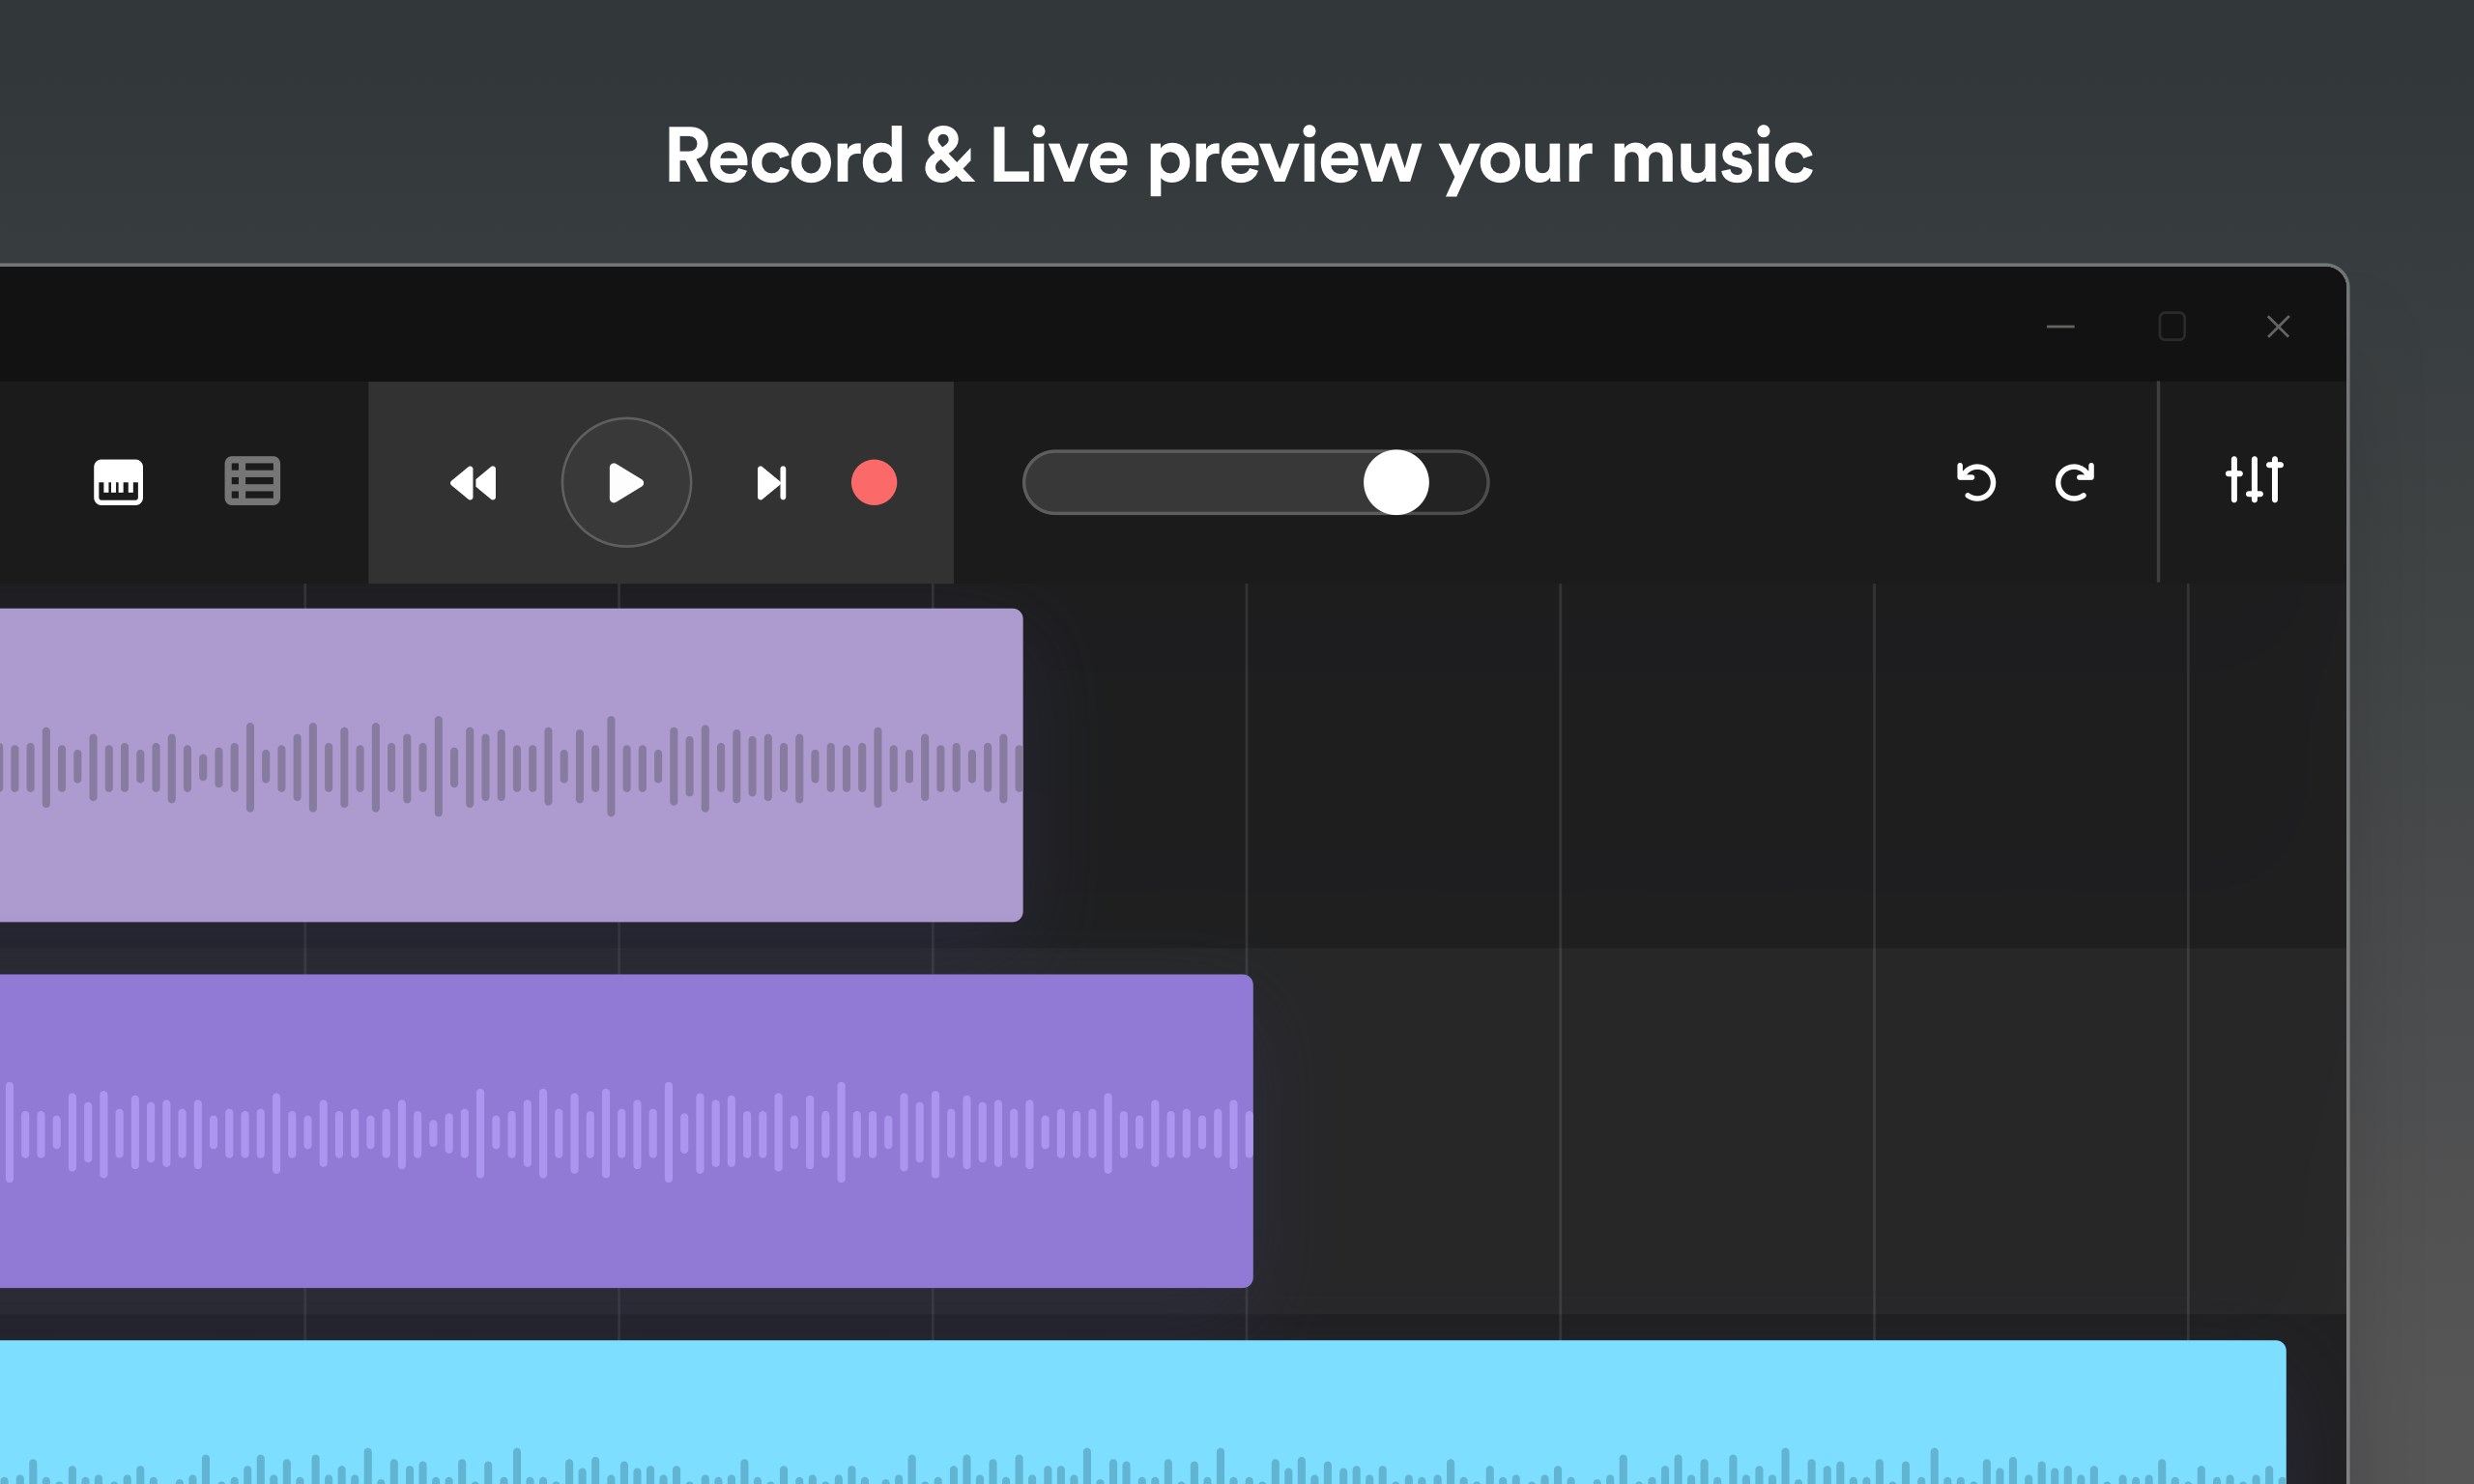The height and width of the screenshot is (1484, 2474).
Task: Skip playback to the end
Action: tap(772, 482)
